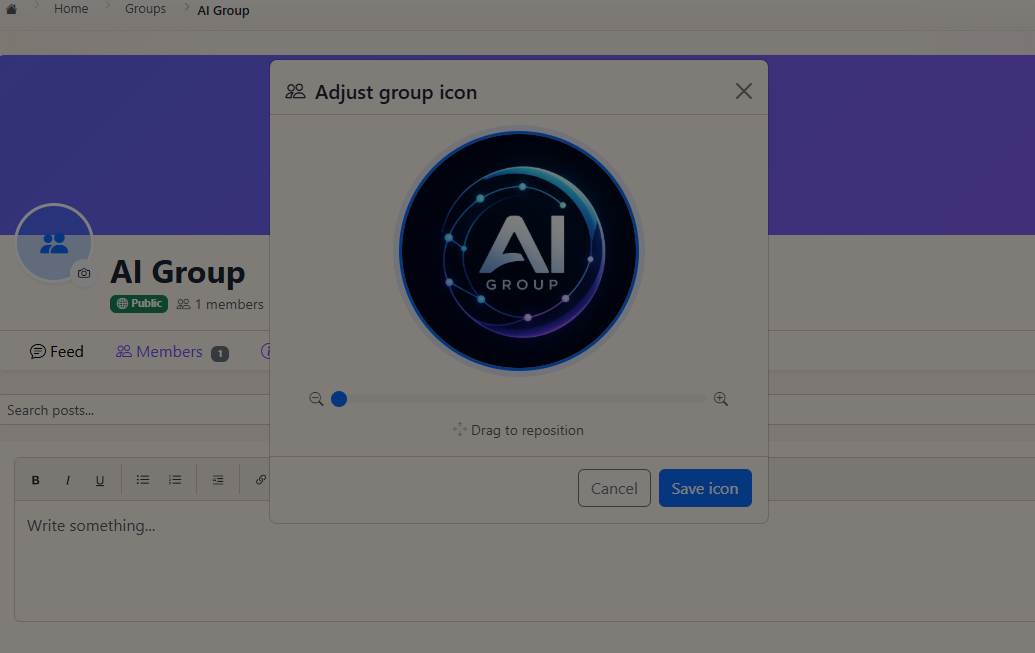Open the Members tab
Viewport: 1035px width, 653px height.
click(160, 352)
